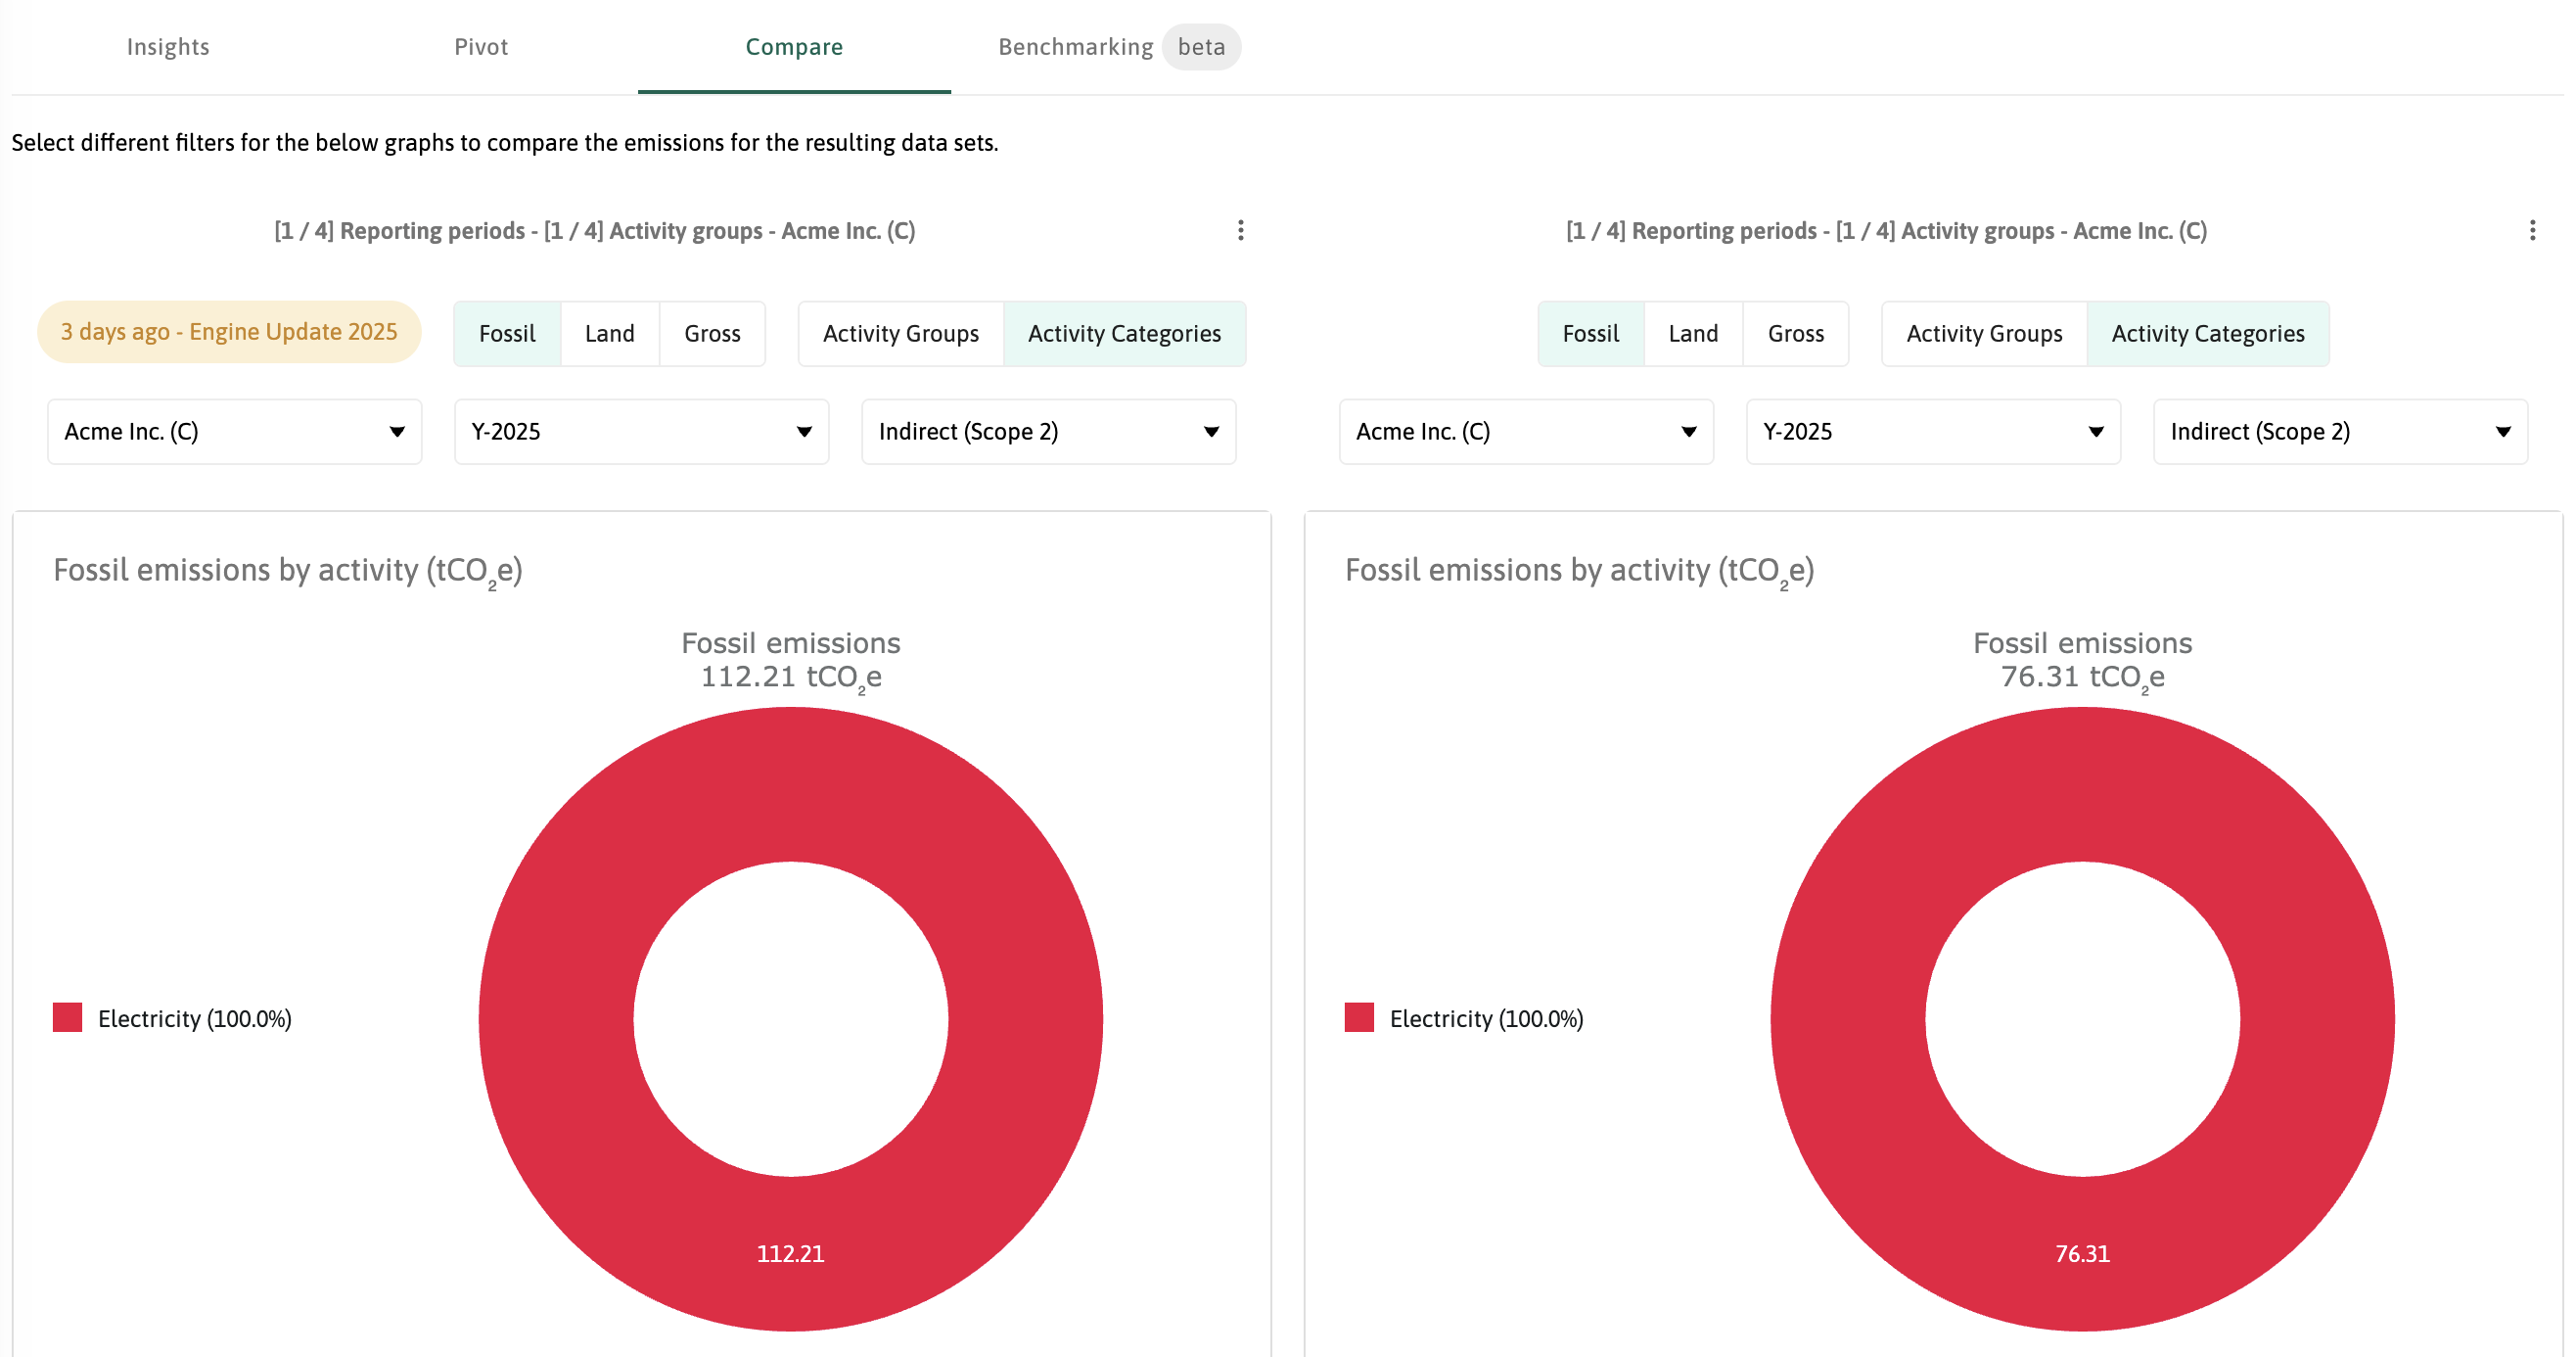
Task: Click right chart's red Electricity legend swatch
Action: [x=1358, y=1017]
